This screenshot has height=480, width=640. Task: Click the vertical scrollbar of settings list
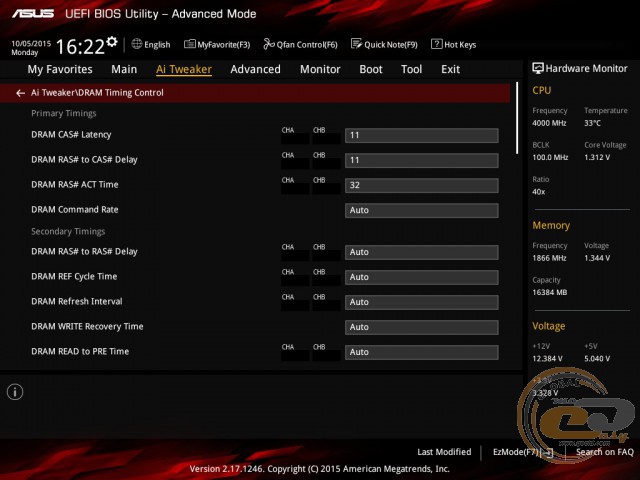click(517, 118)
